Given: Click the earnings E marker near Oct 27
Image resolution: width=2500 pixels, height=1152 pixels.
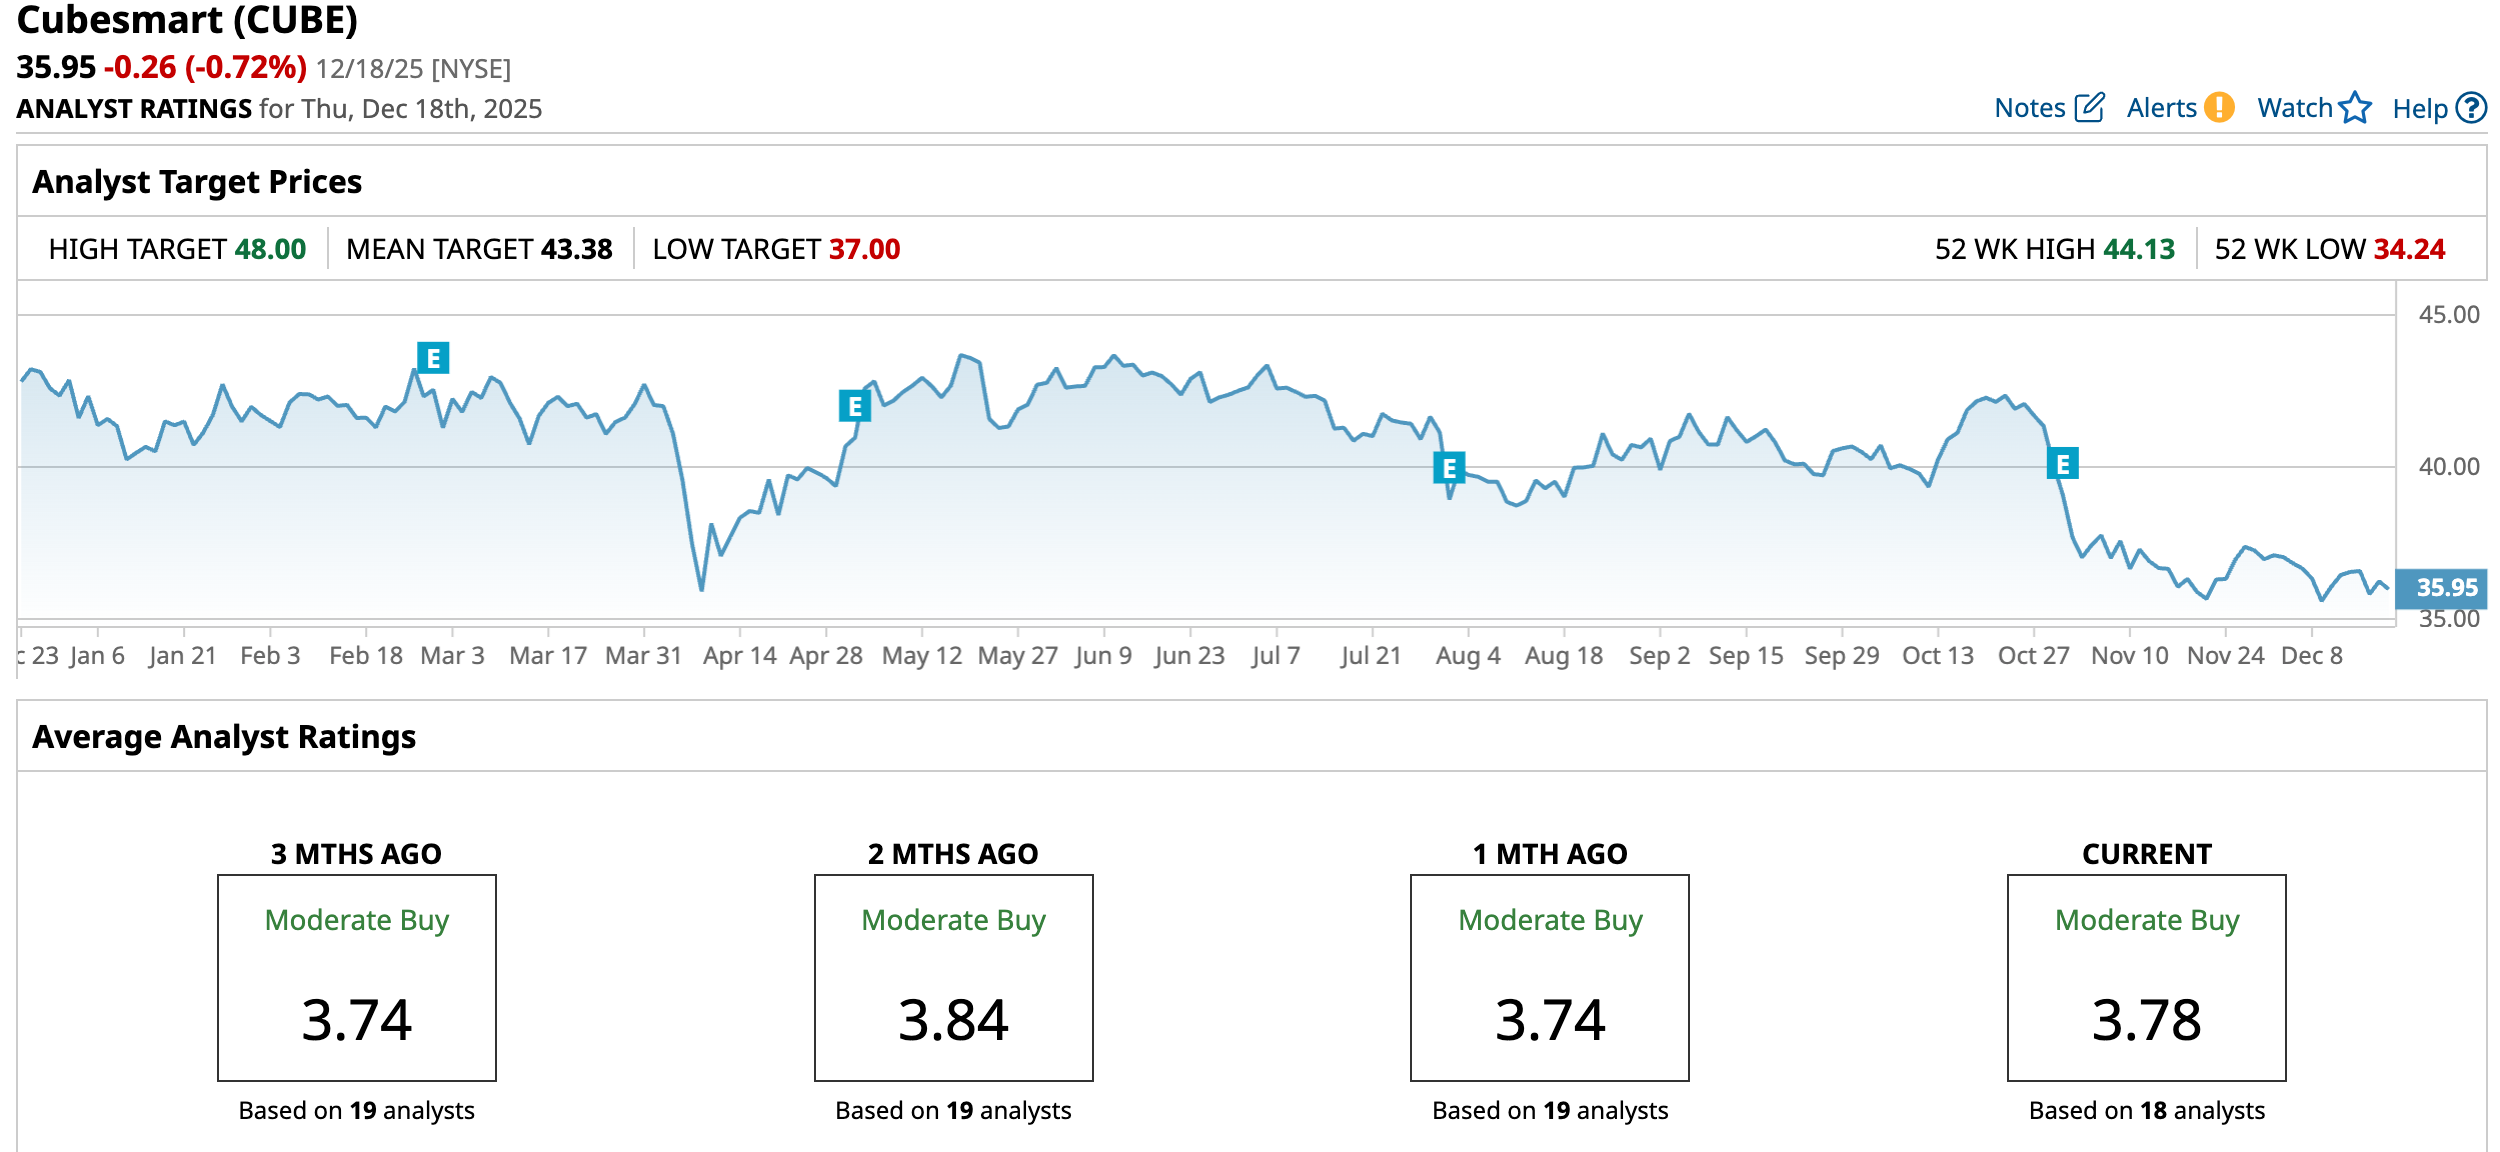Looking at the screenshot, I should tap(2062, 464).
